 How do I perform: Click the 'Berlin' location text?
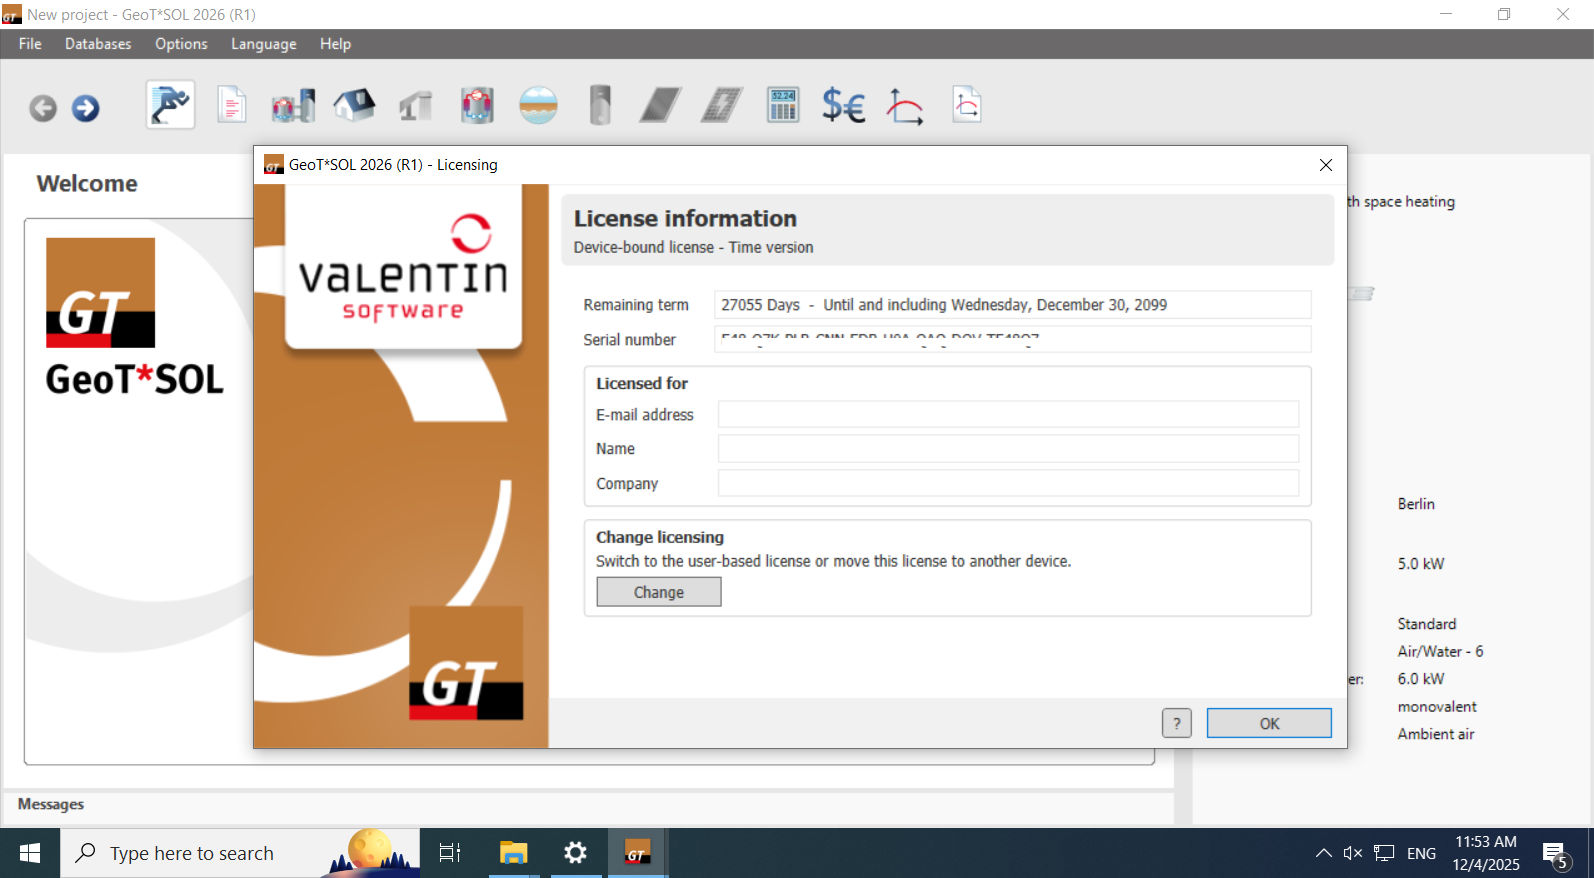click(1416, 504)
